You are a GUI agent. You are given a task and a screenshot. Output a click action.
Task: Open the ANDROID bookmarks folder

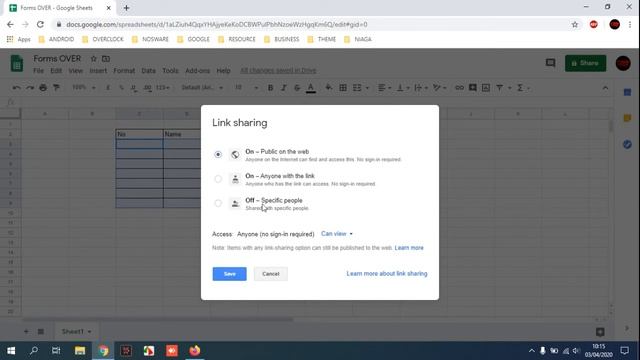(56, 39)
